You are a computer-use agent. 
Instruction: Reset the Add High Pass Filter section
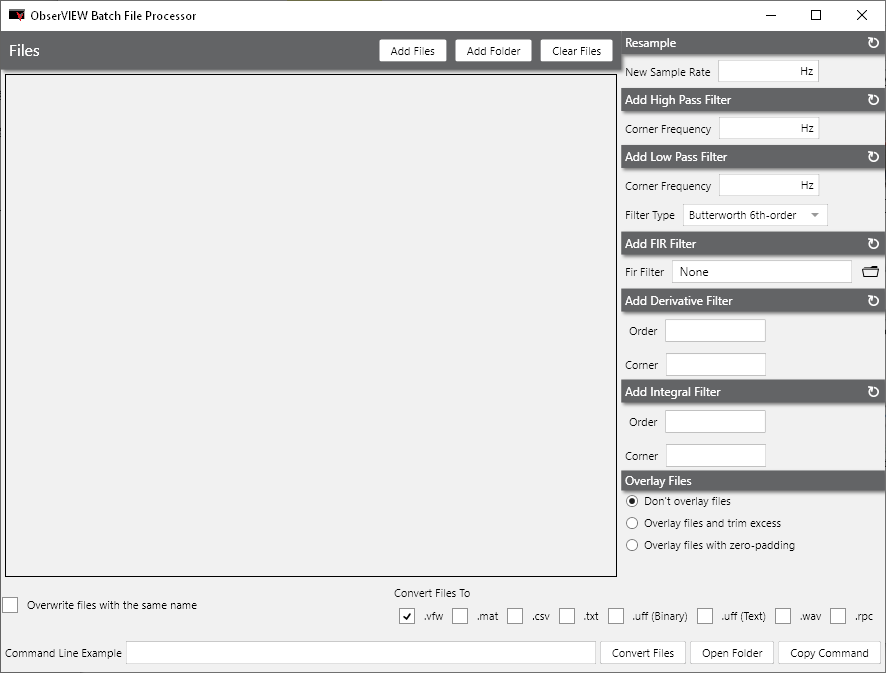tap(873, 100)
